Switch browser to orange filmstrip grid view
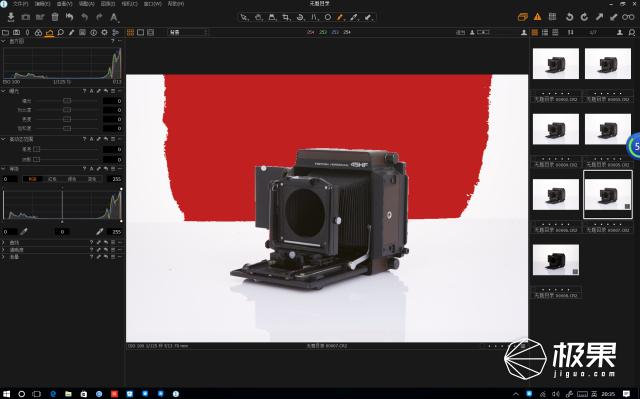This screenshot has width=640, height=399. 535,32
